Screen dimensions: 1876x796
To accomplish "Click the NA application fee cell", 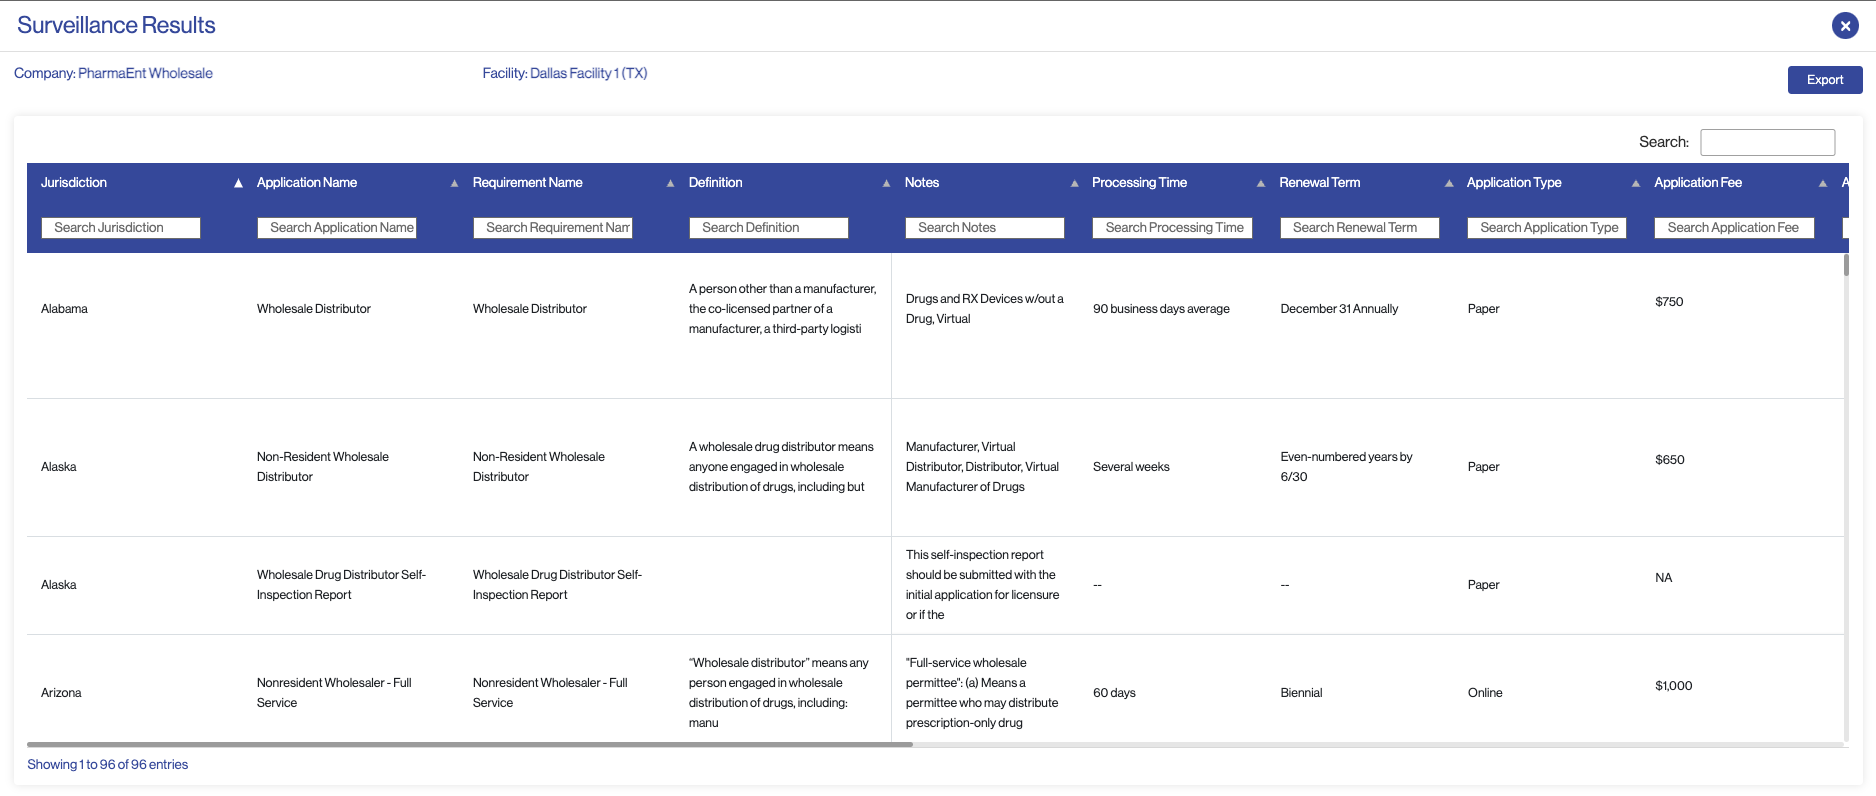I will click(1664, 578).
